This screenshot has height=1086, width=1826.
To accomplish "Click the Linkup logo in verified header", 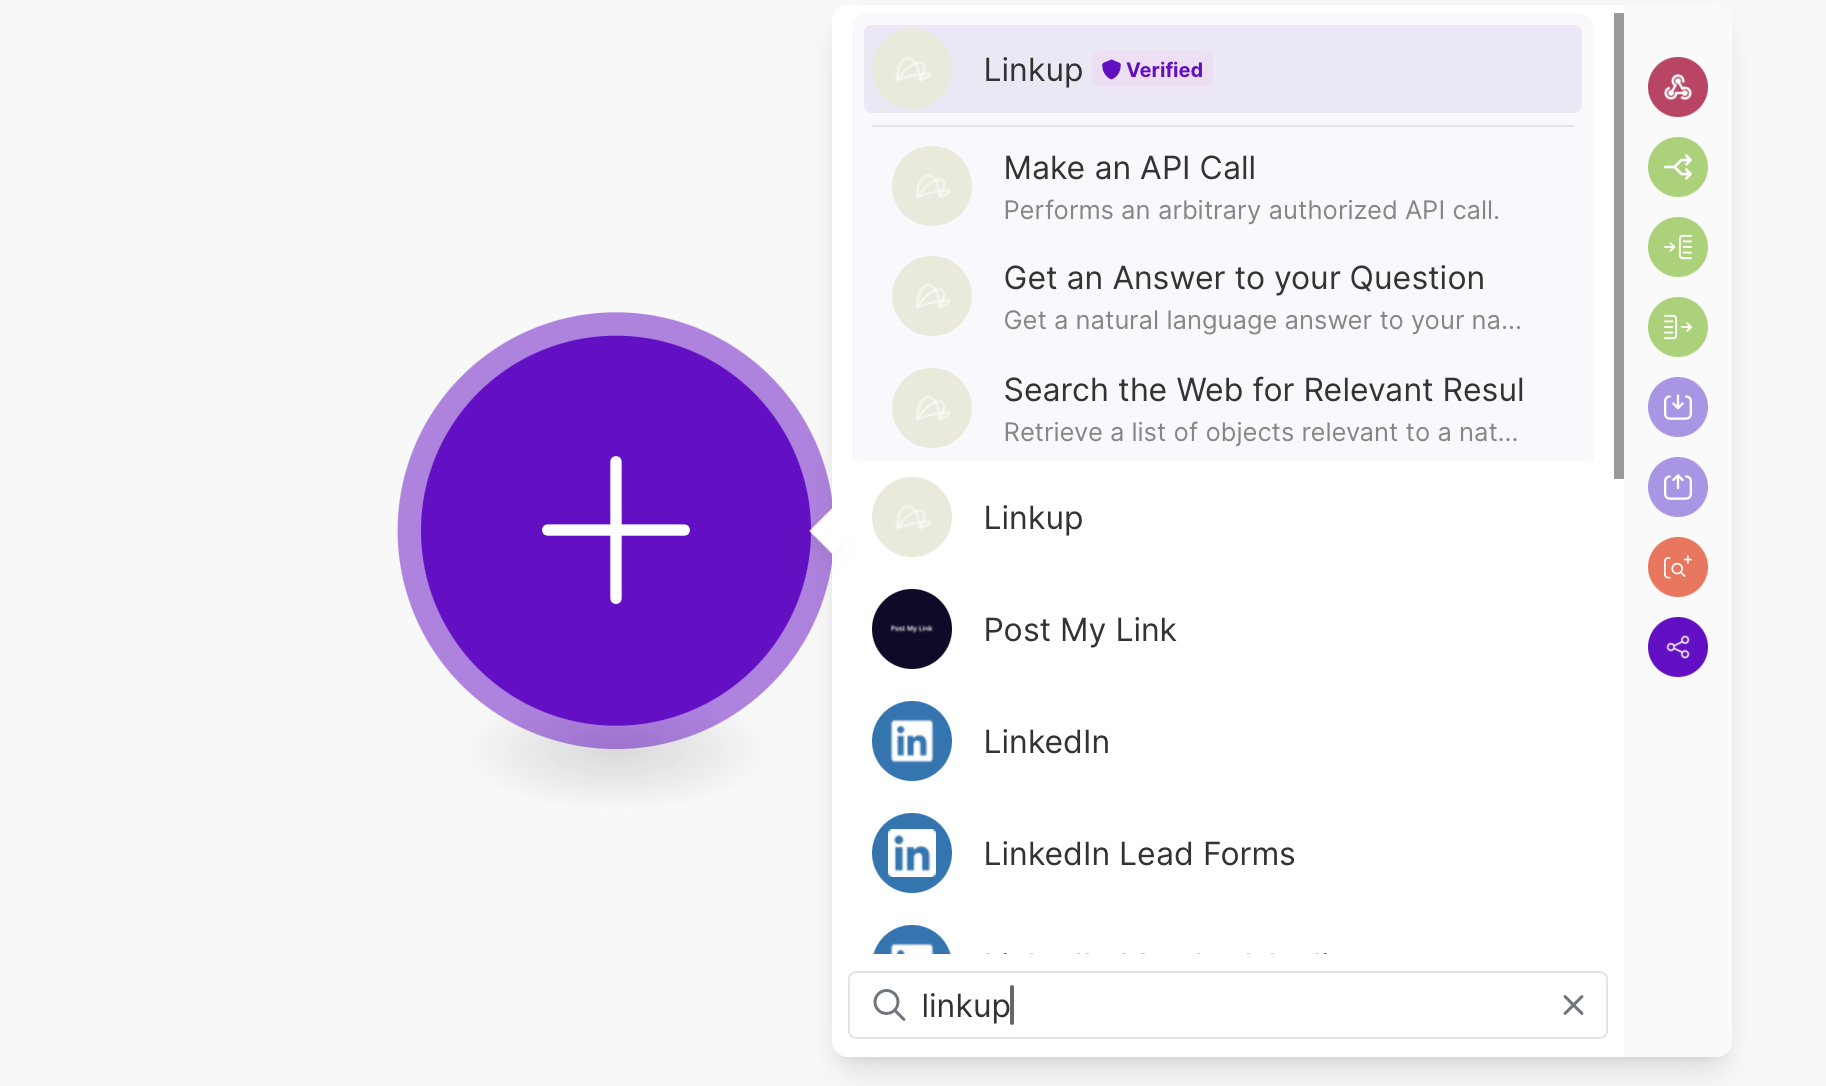I will 912,69.
